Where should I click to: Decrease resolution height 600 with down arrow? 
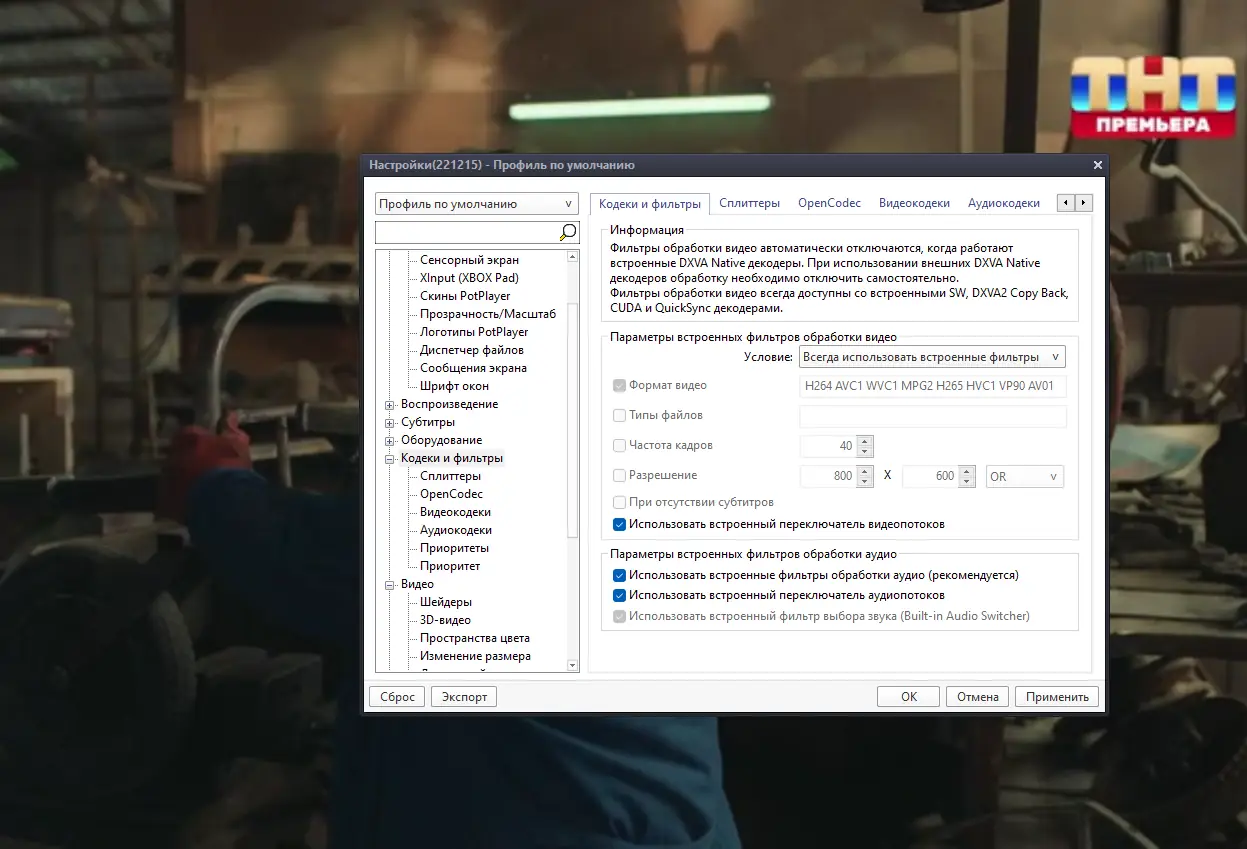(x=966, y=481)
